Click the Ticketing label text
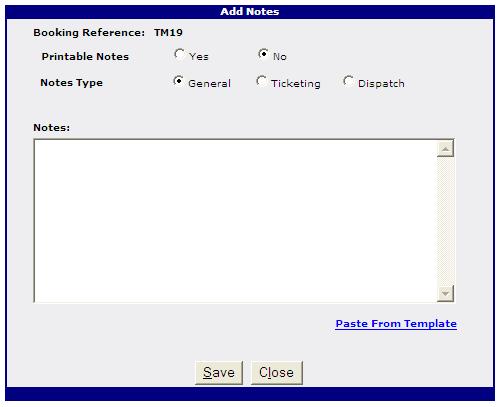Viewport: 501px width, 407px height. coord(296,83)
